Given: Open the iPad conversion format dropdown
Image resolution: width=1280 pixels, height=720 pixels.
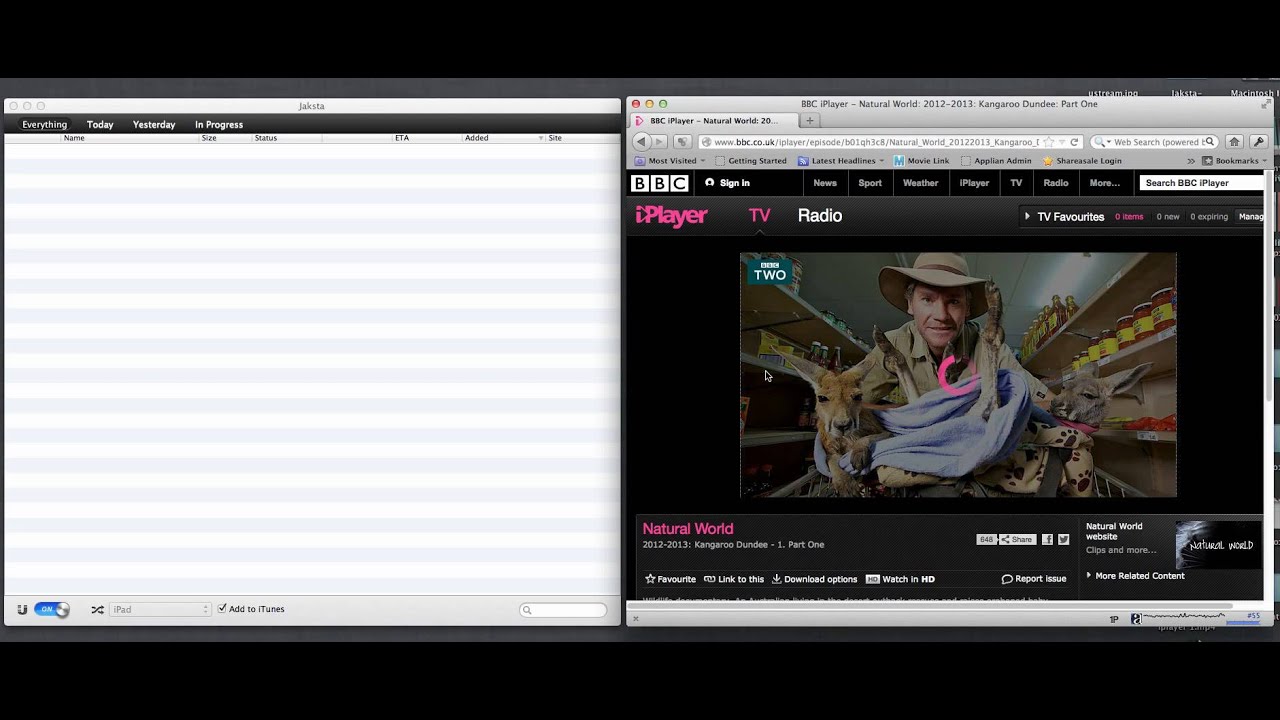Looking at the screenshot, I should click(160, 609).
